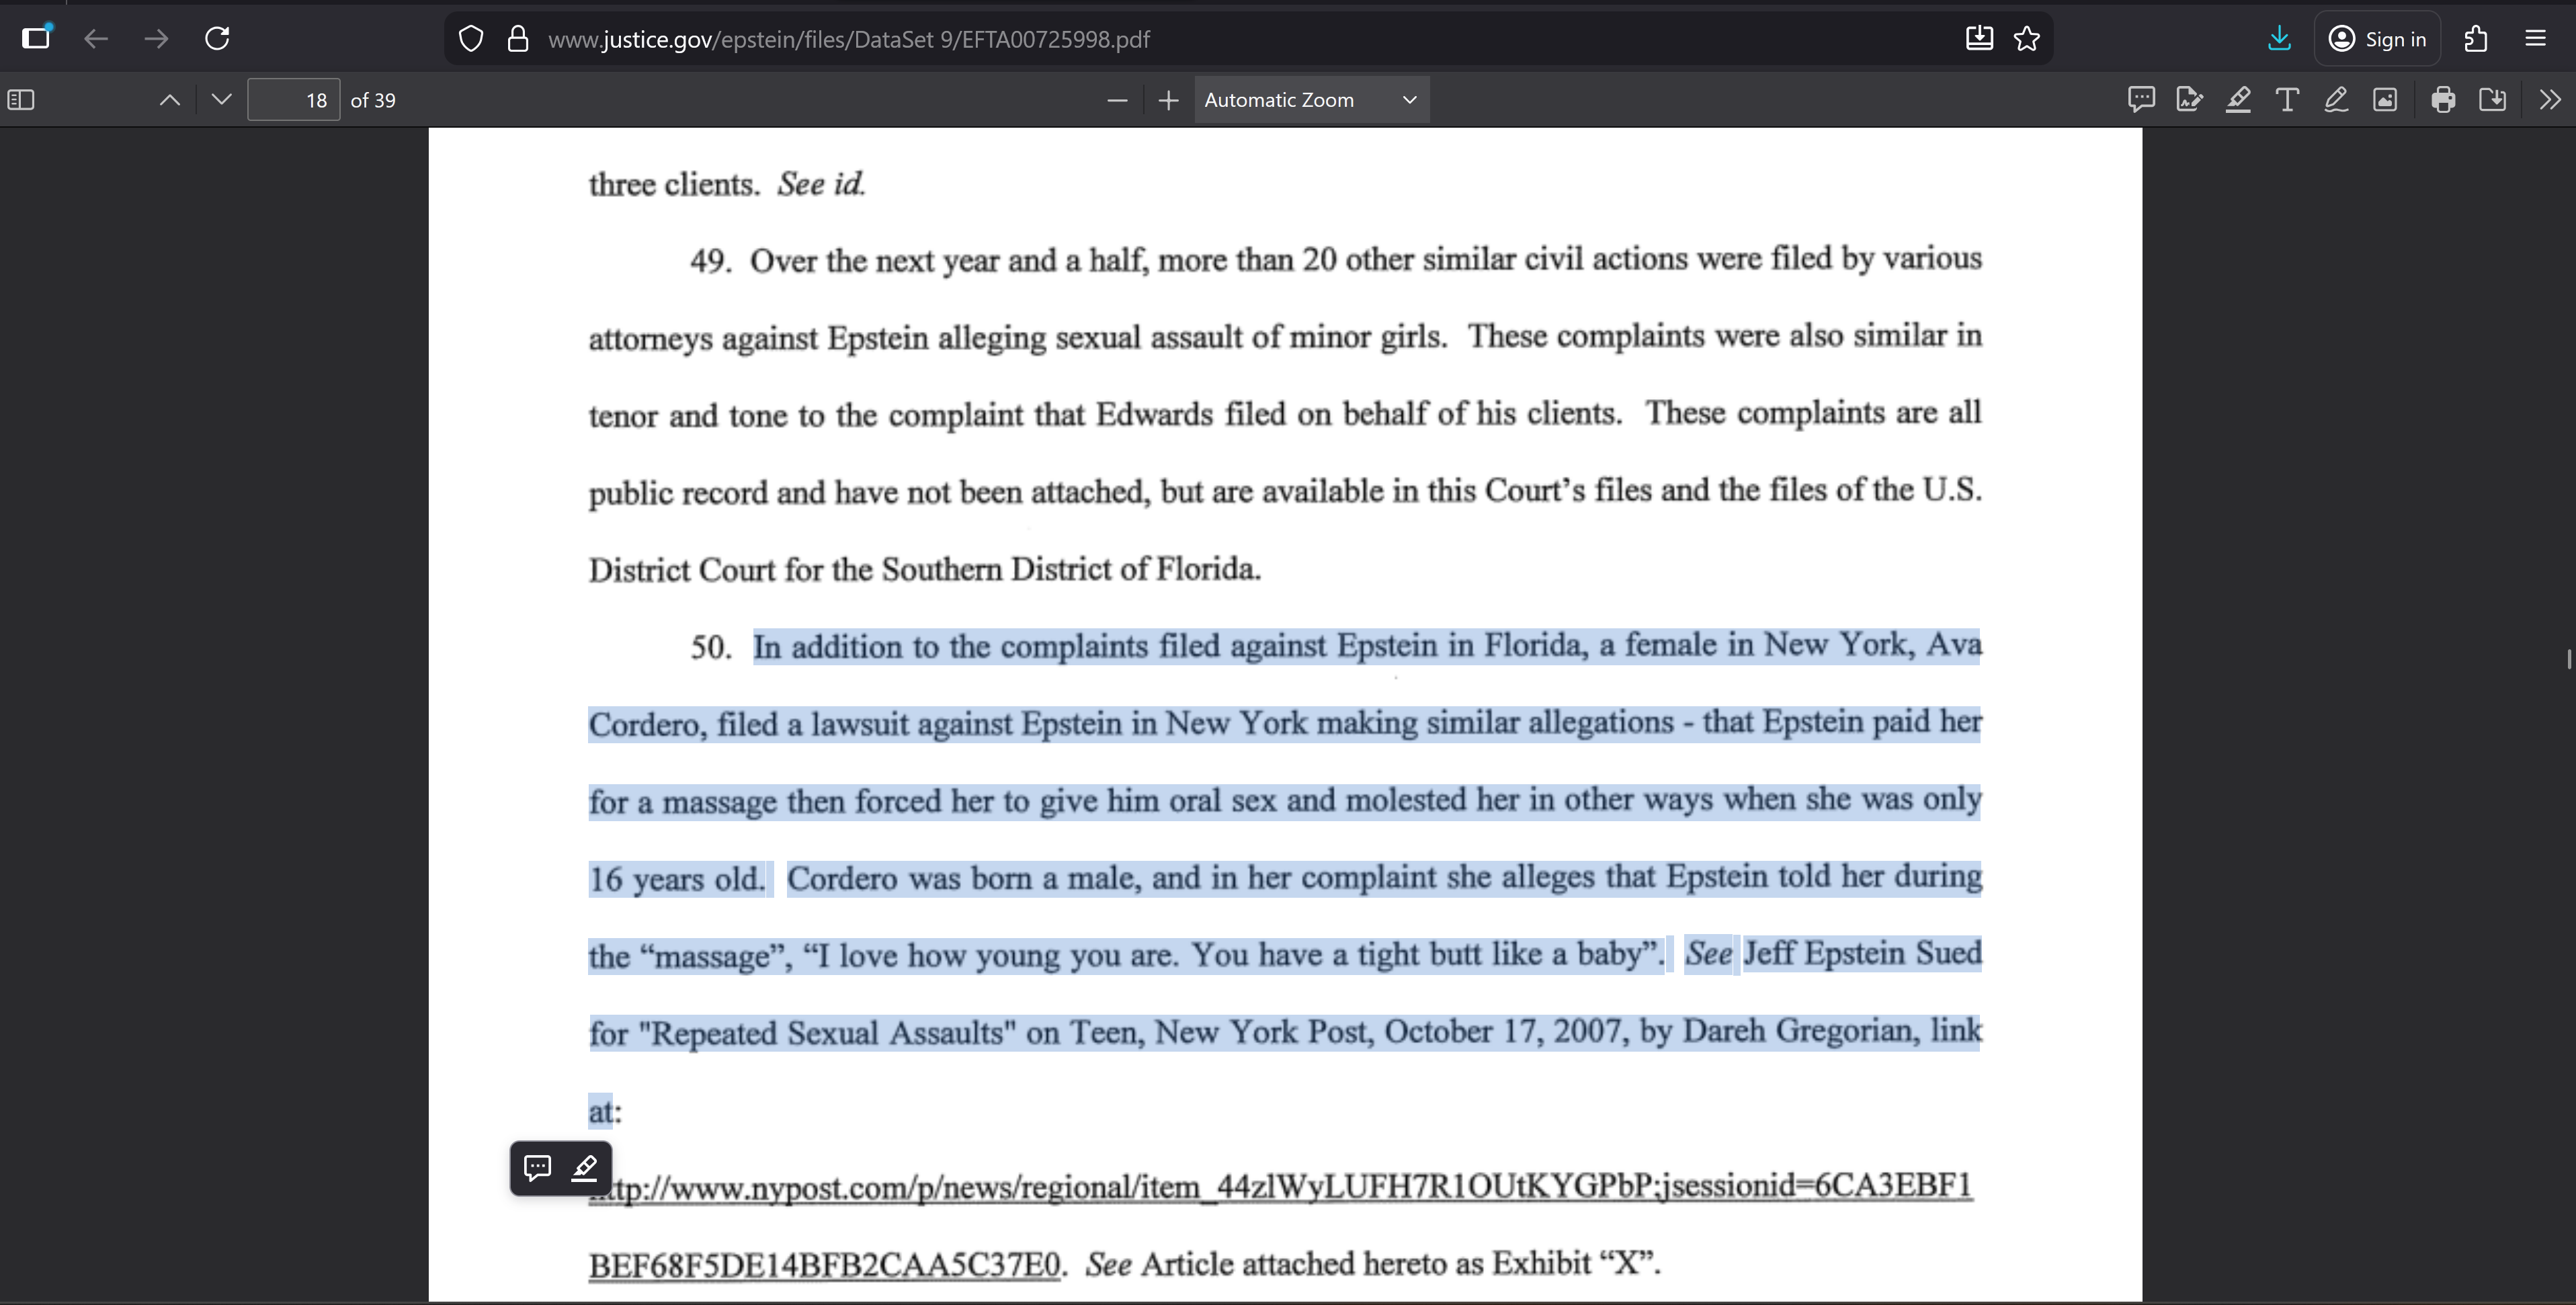Zoom out of the PDF document
This screenshot has width=2576, height=1305.
click(x=1117, y=100)
